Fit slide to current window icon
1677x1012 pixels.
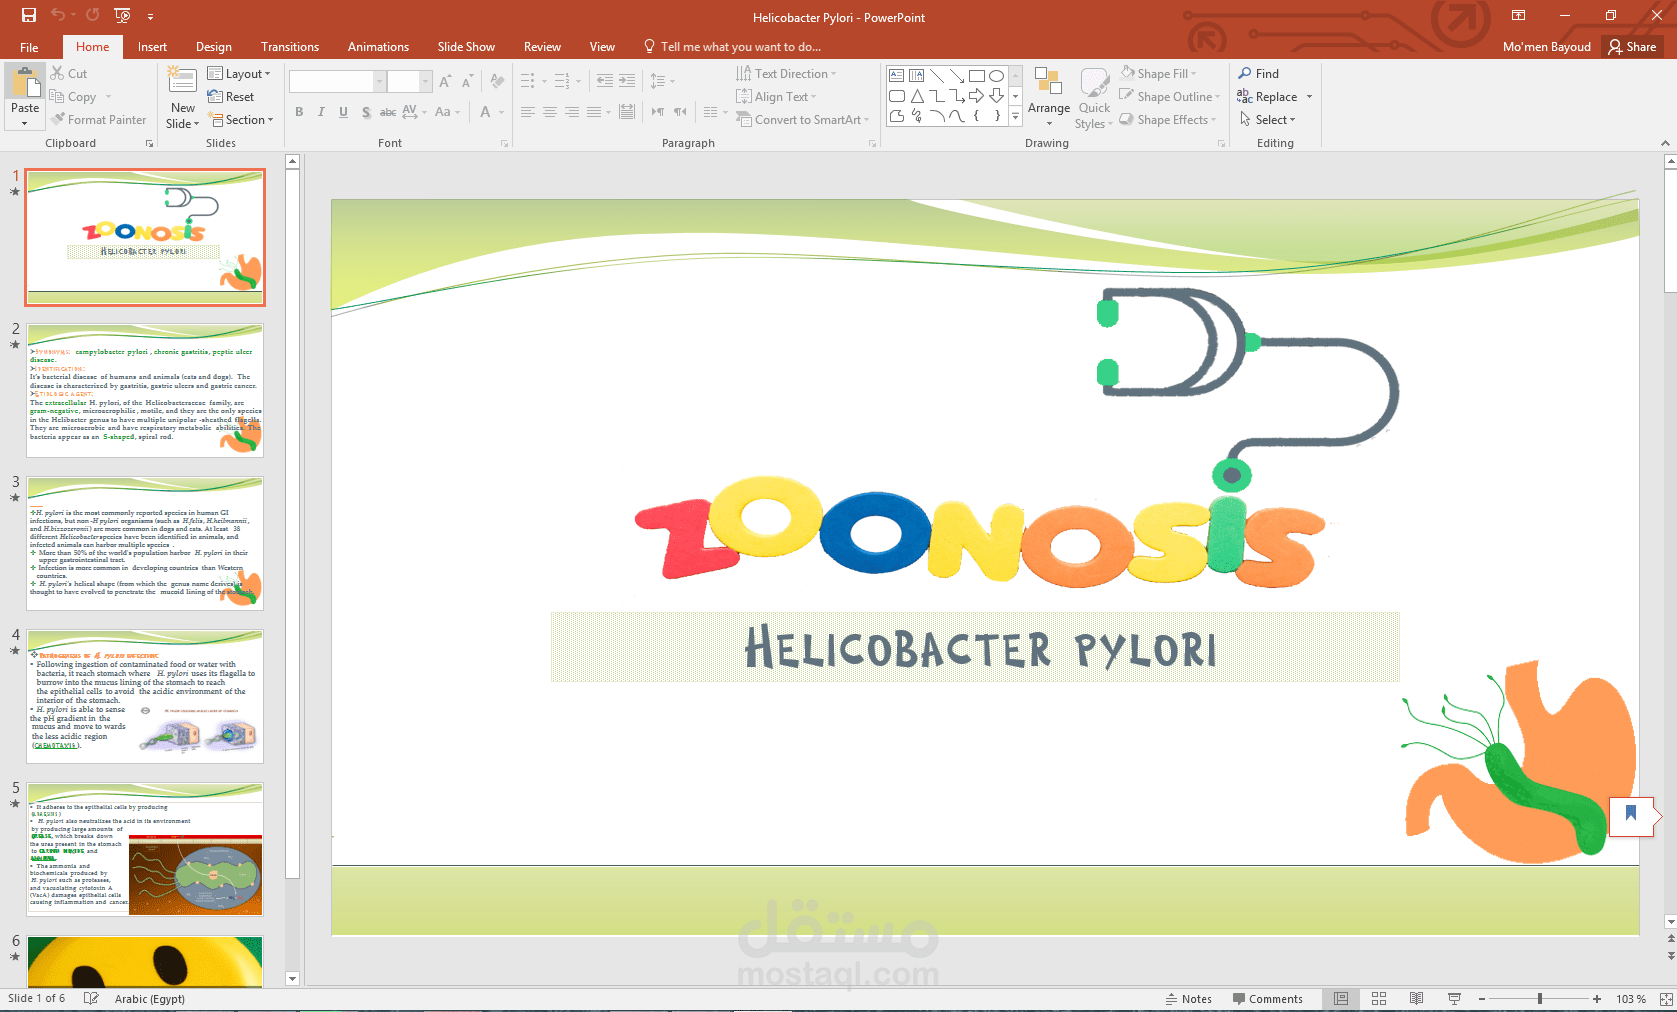pyautogui.click(x=1666, y=999)
